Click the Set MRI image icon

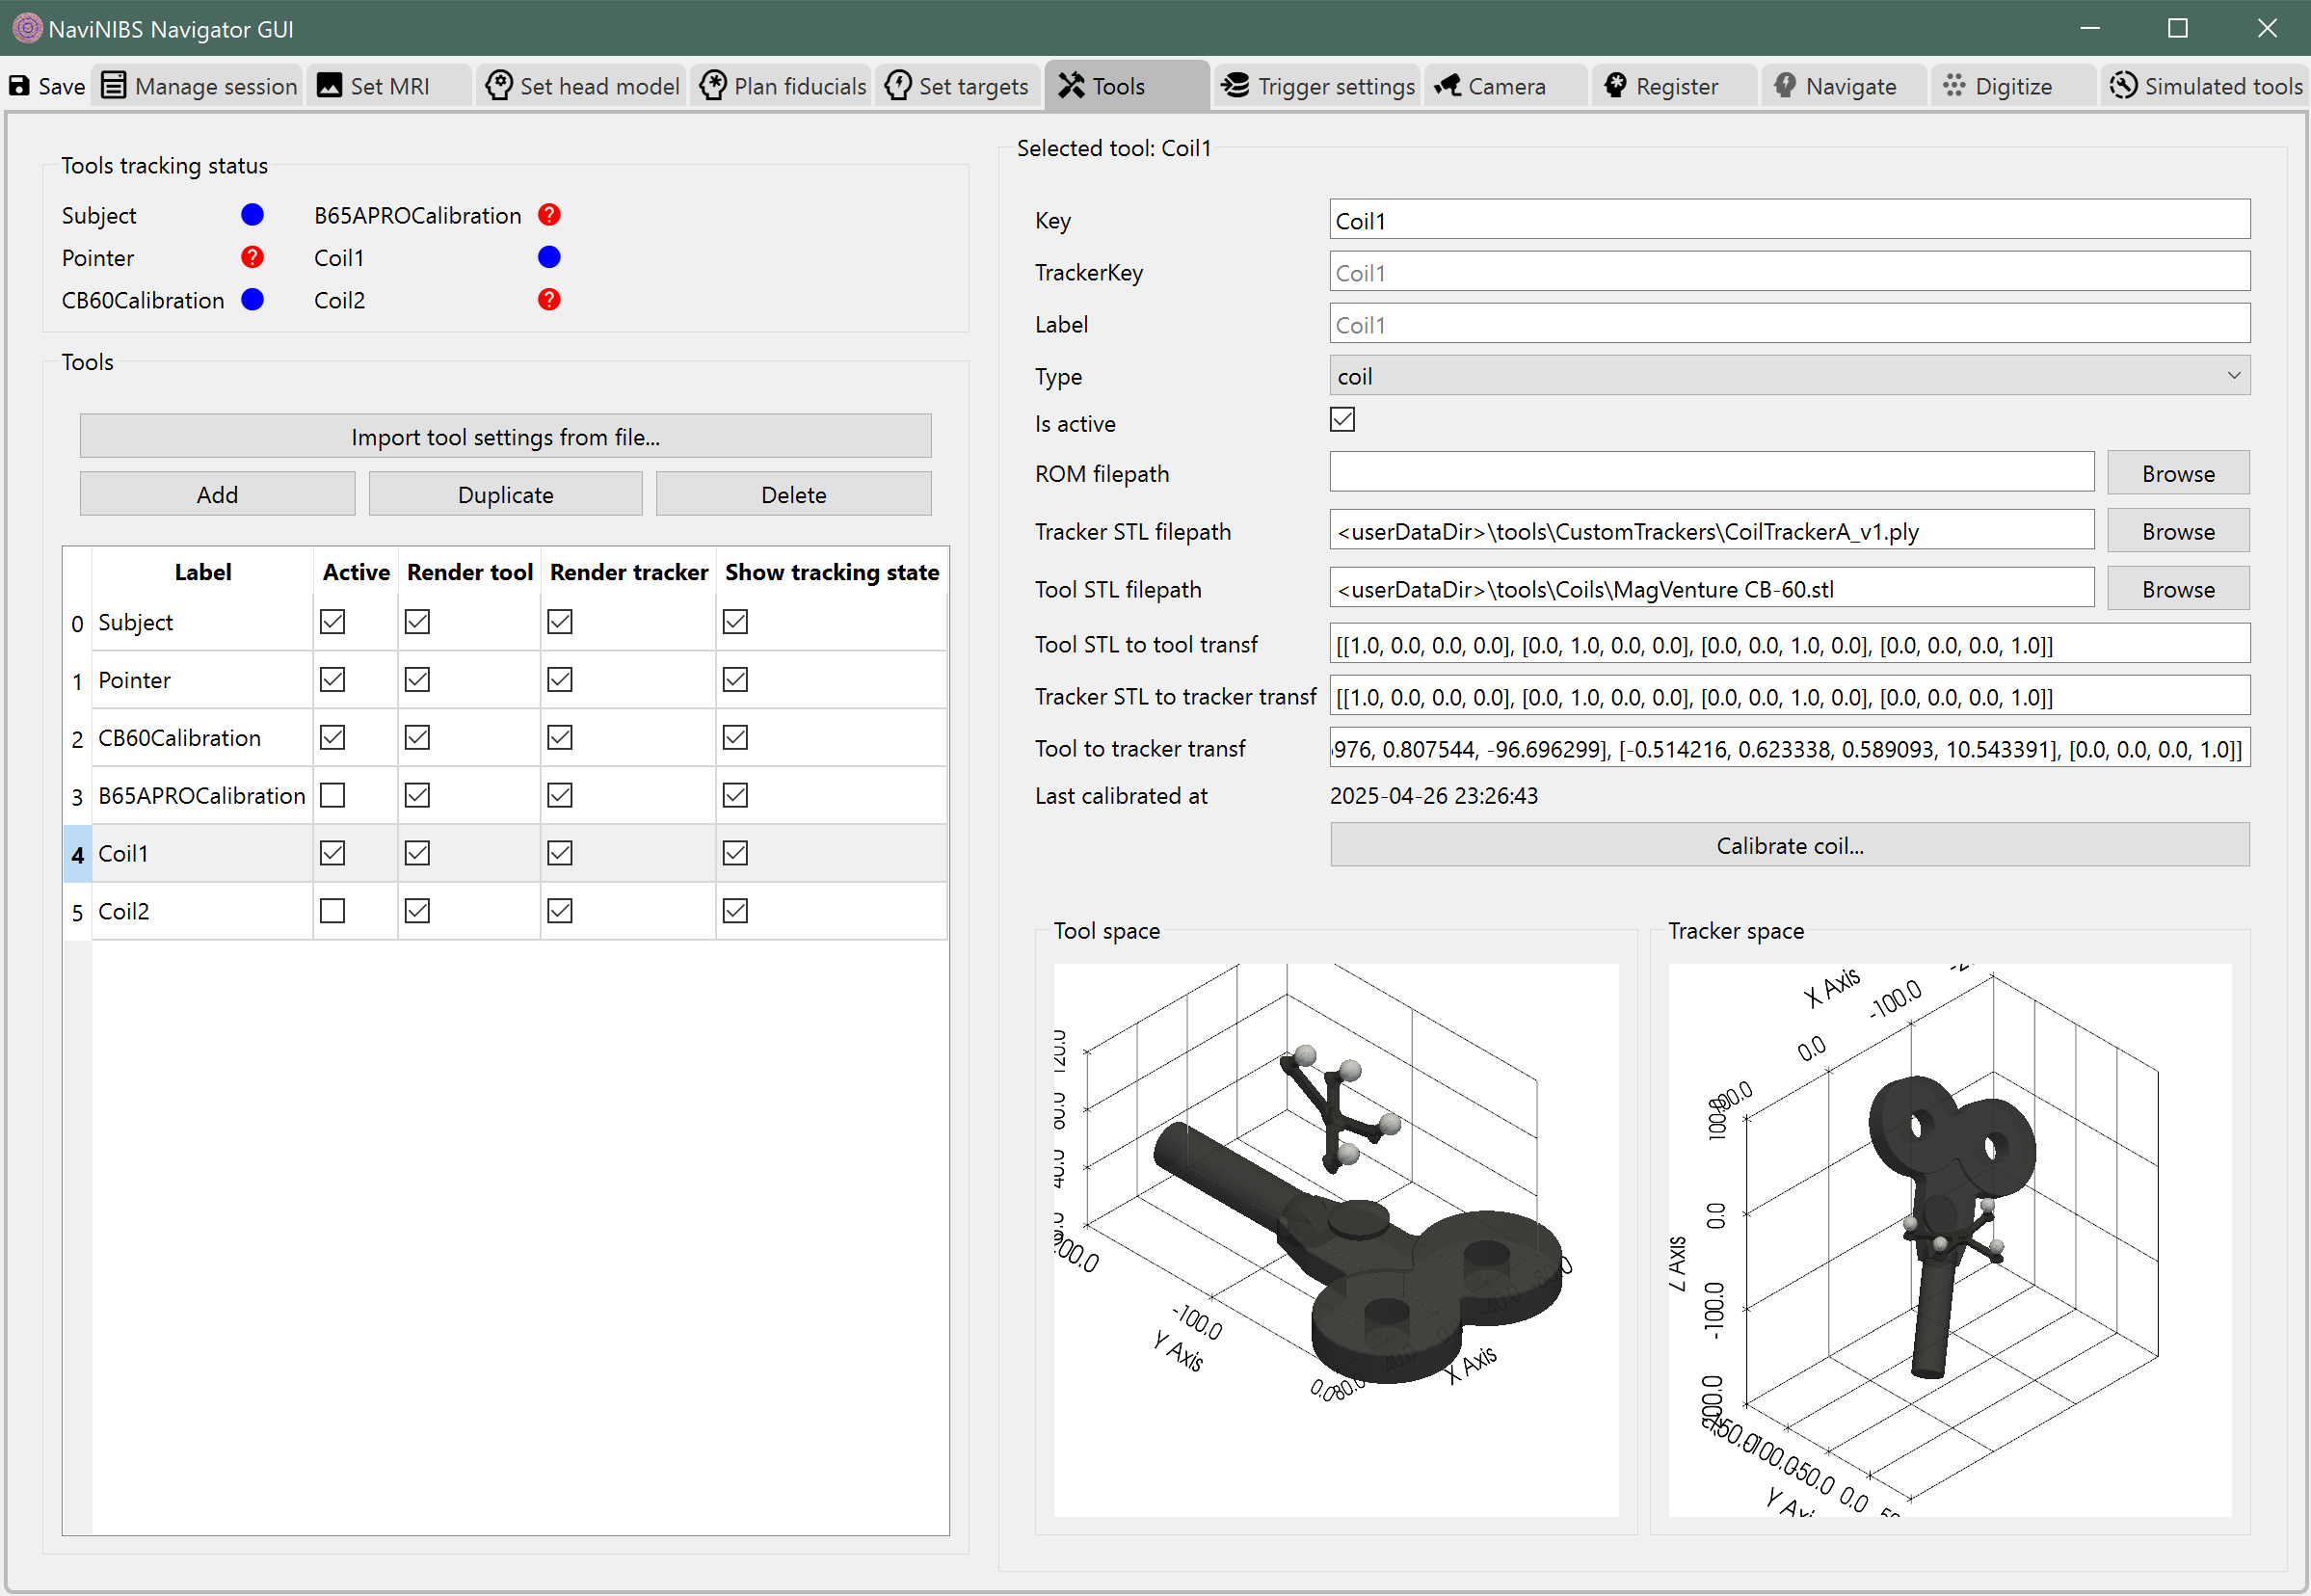(329, 86)
